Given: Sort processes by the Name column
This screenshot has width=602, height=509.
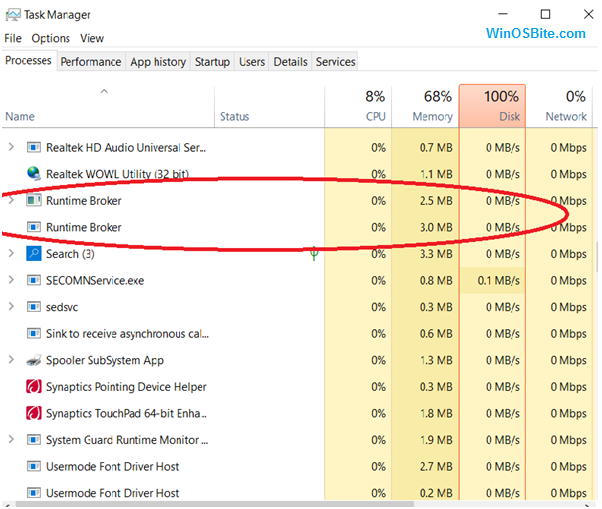Looking at the screenshot, I should pyautogui.click(x=108, y=107).
